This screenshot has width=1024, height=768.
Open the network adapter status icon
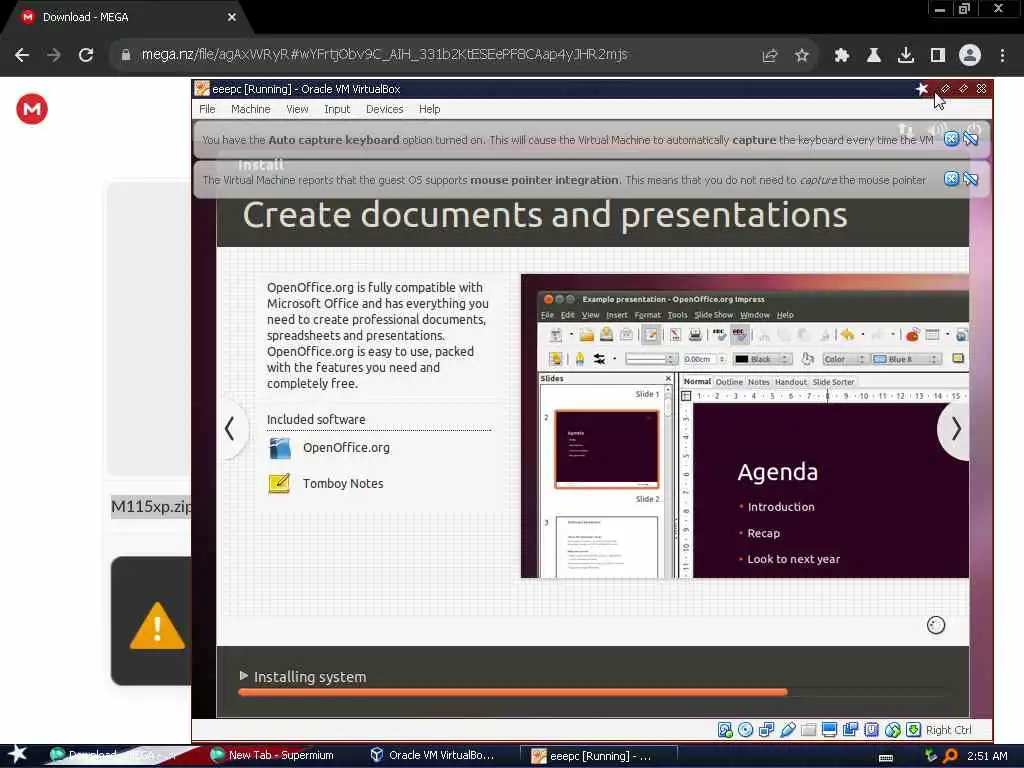767,730
